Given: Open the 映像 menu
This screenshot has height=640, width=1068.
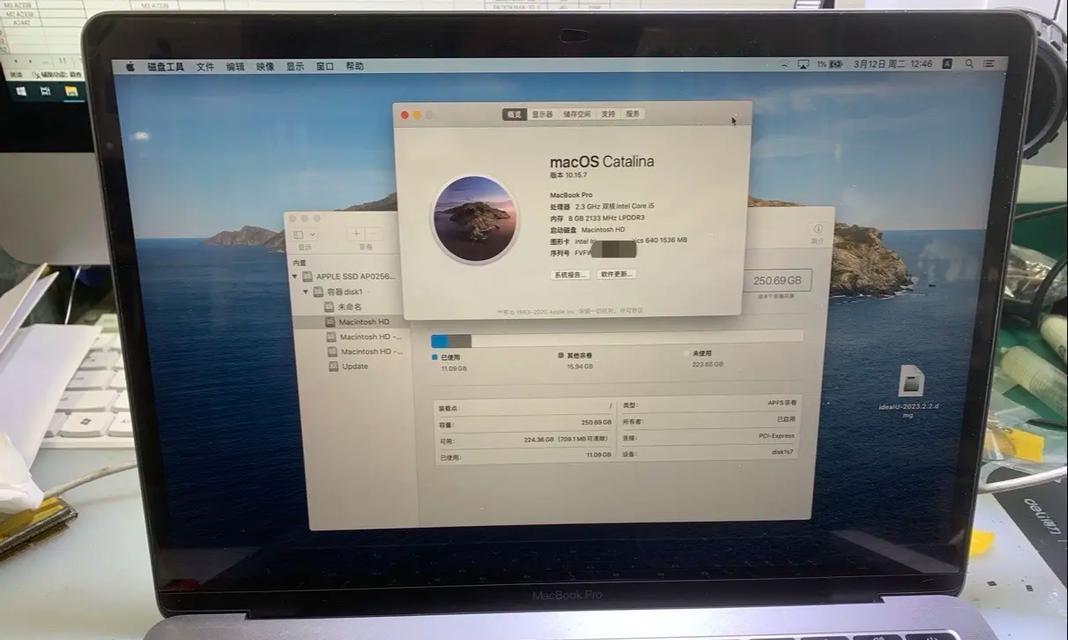Looking at the screenshot, I should (265, 67).
